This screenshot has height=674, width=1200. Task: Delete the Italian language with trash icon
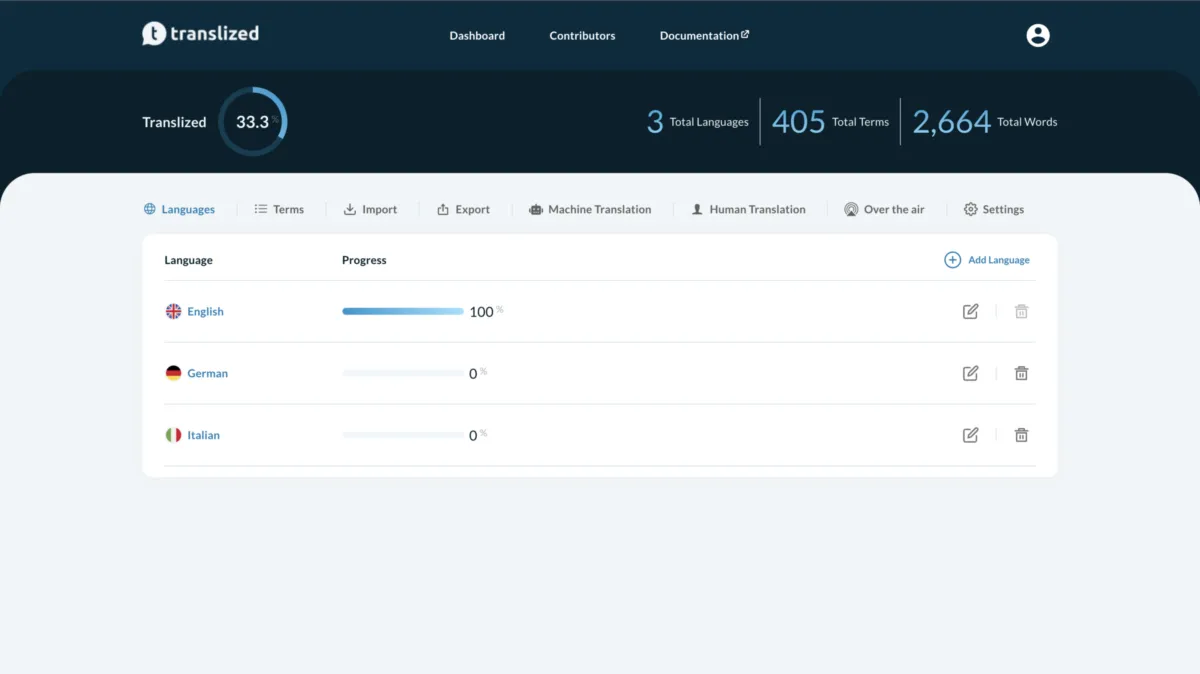[x=1021, y=435]
